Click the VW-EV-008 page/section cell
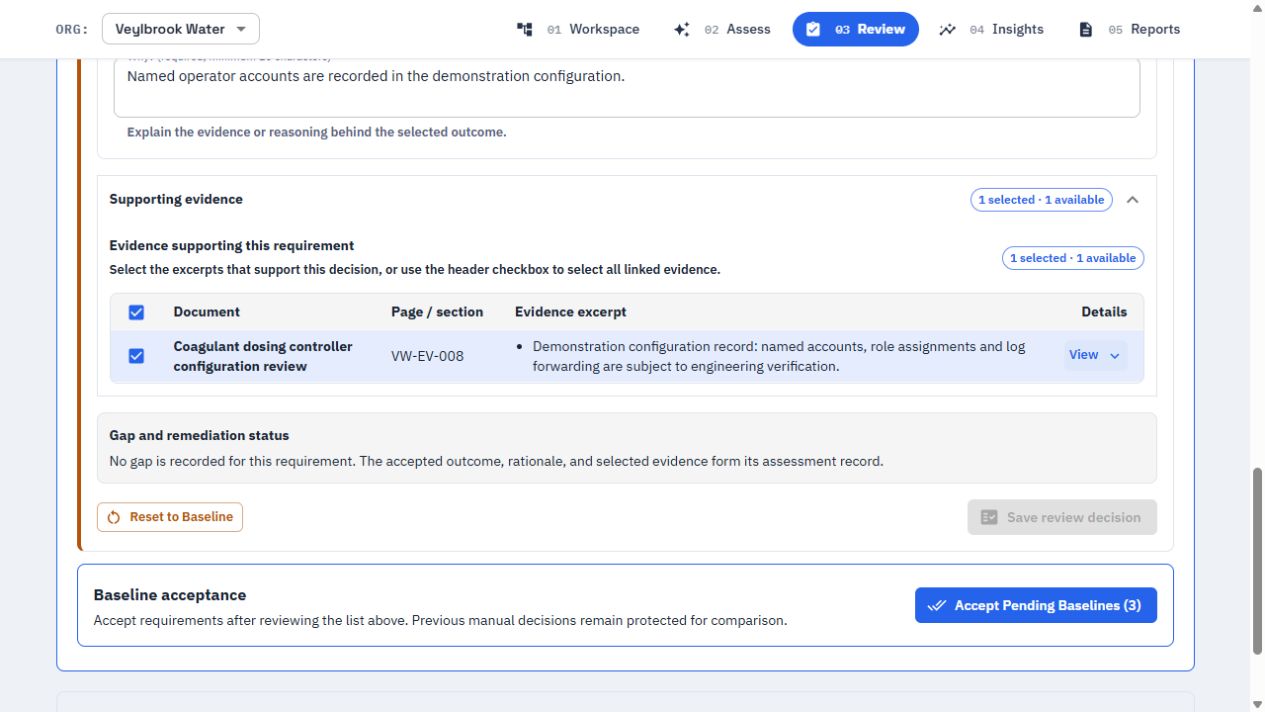1265x712 pixels. [427, 356]
